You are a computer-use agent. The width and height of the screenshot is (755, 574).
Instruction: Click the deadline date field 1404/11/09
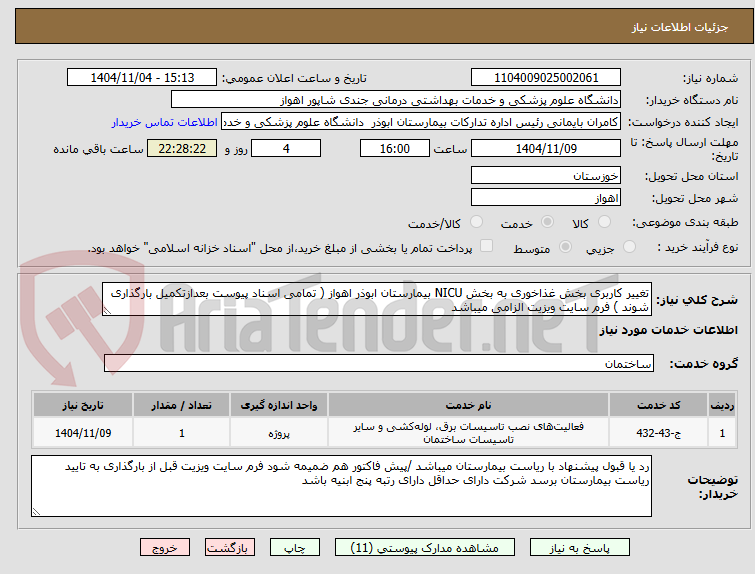(546, 148)
